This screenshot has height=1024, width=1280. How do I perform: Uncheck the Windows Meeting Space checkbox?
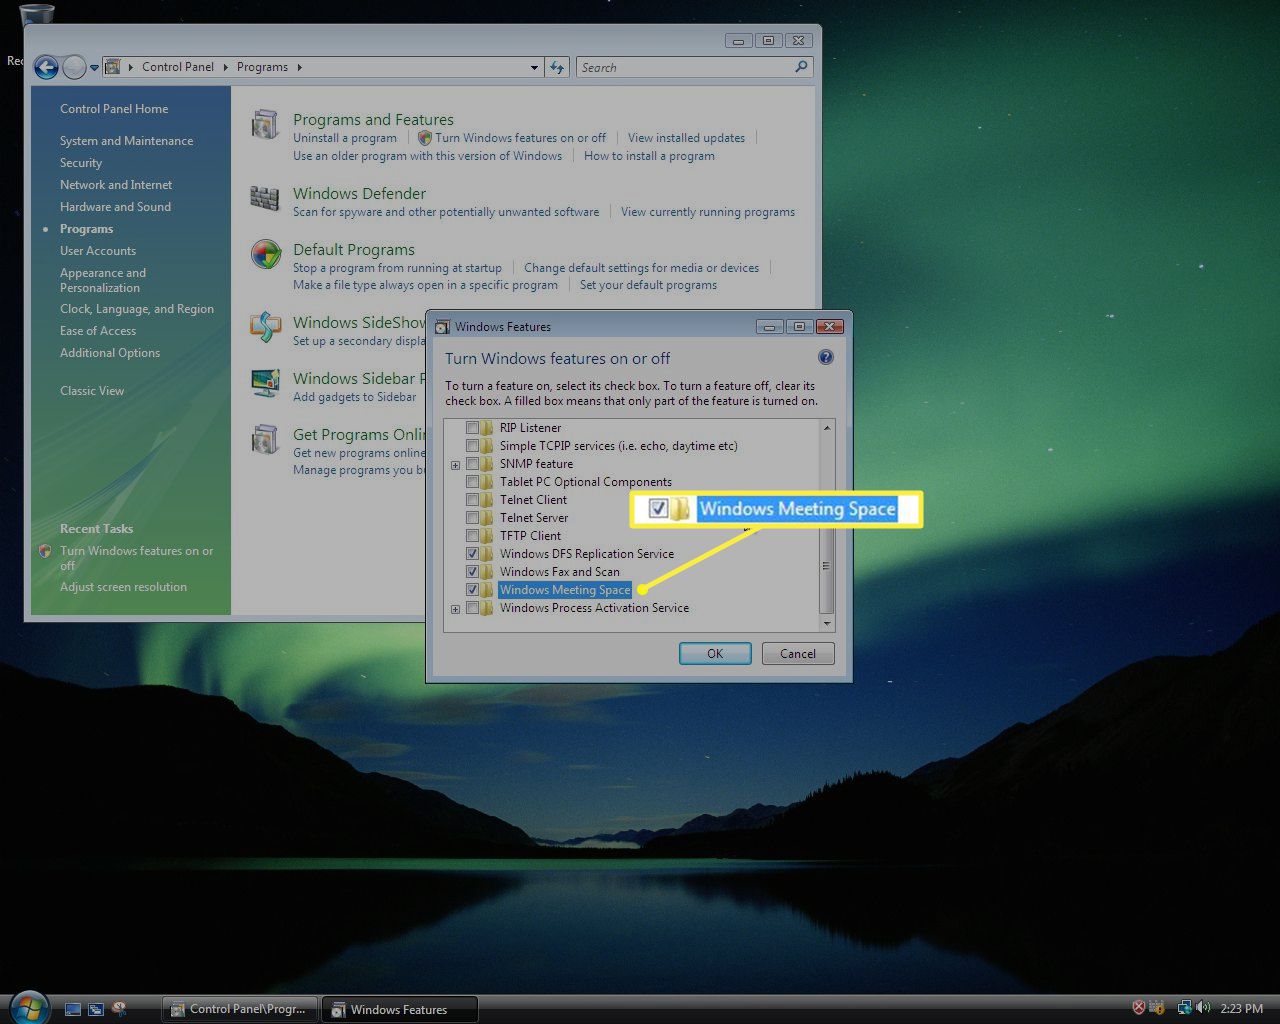472,590
